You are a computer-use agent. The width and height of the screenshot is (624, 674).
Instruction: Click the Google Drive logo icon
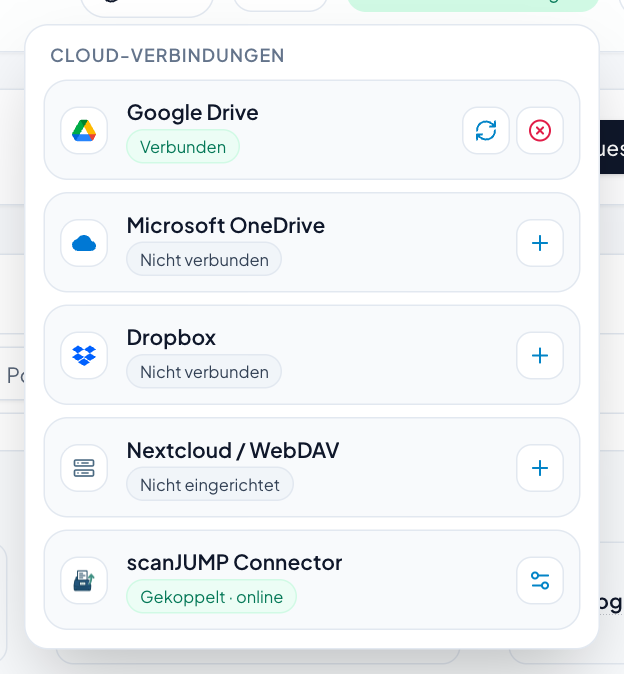point(84,130)
